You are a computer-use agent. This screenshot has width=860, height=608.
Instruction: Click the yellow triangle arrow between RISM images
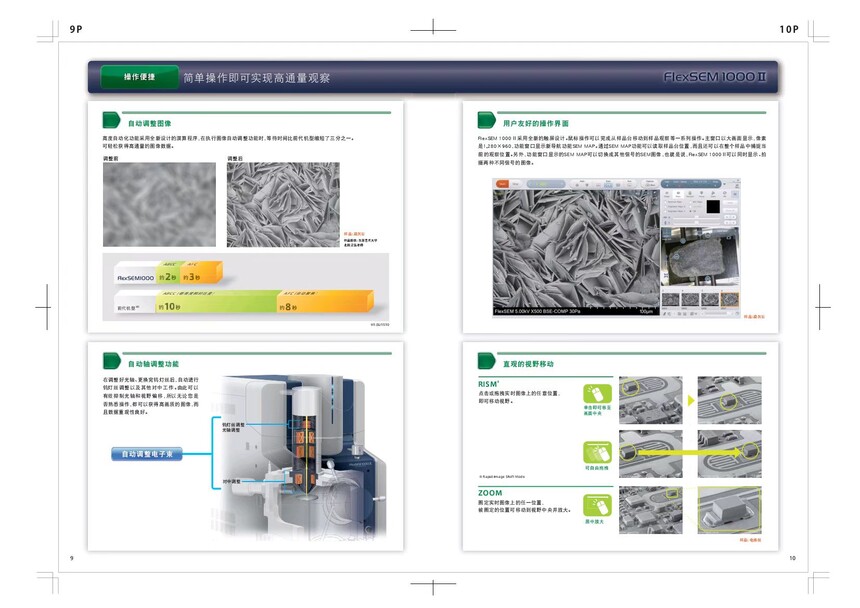tap(691, 400)
